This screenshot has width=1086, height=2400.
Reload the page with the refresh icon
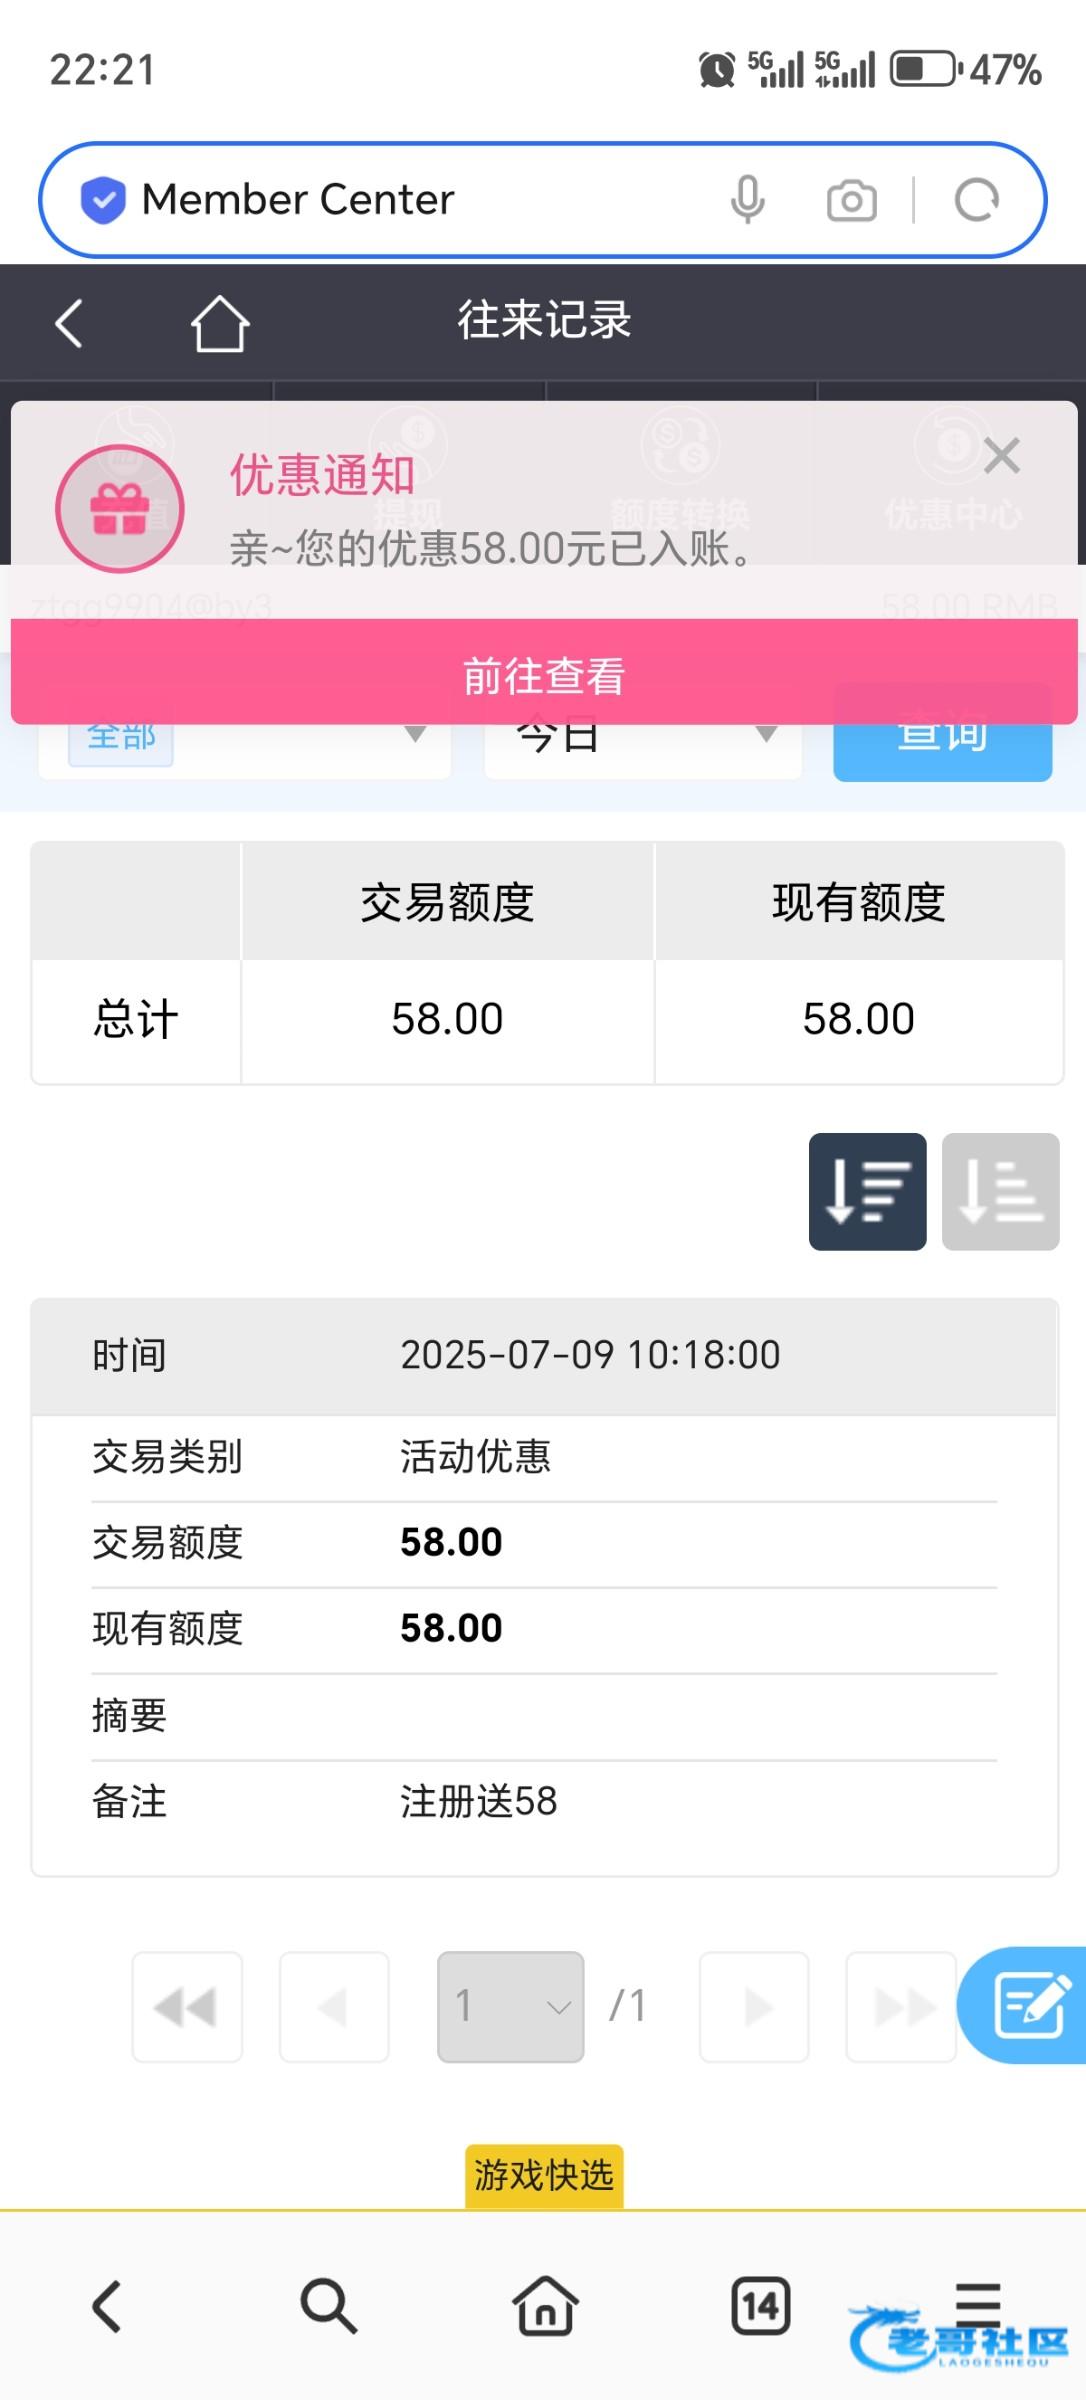tap(976, 200)
